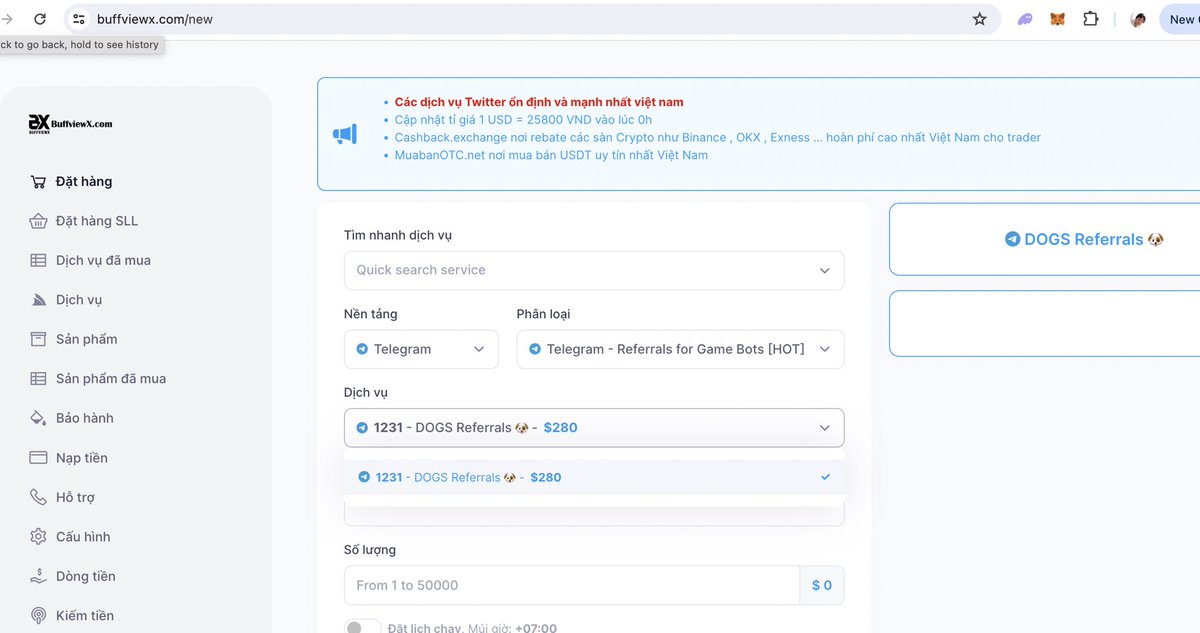Click the cart icon beside Đặt hàng
1200x633 pixels.
coord(38,182)
